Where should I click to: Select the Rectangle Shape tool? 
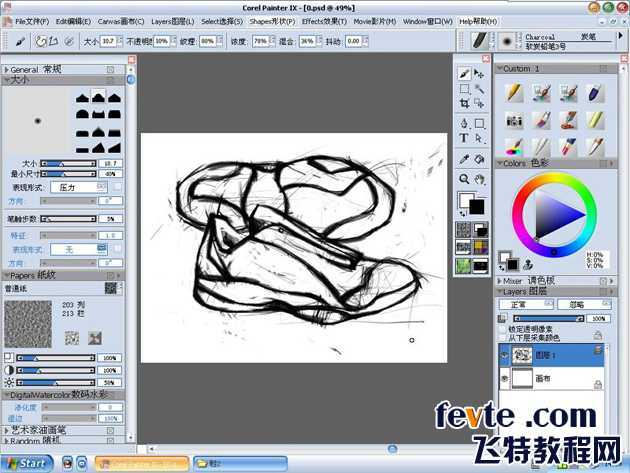pos(479,123)
